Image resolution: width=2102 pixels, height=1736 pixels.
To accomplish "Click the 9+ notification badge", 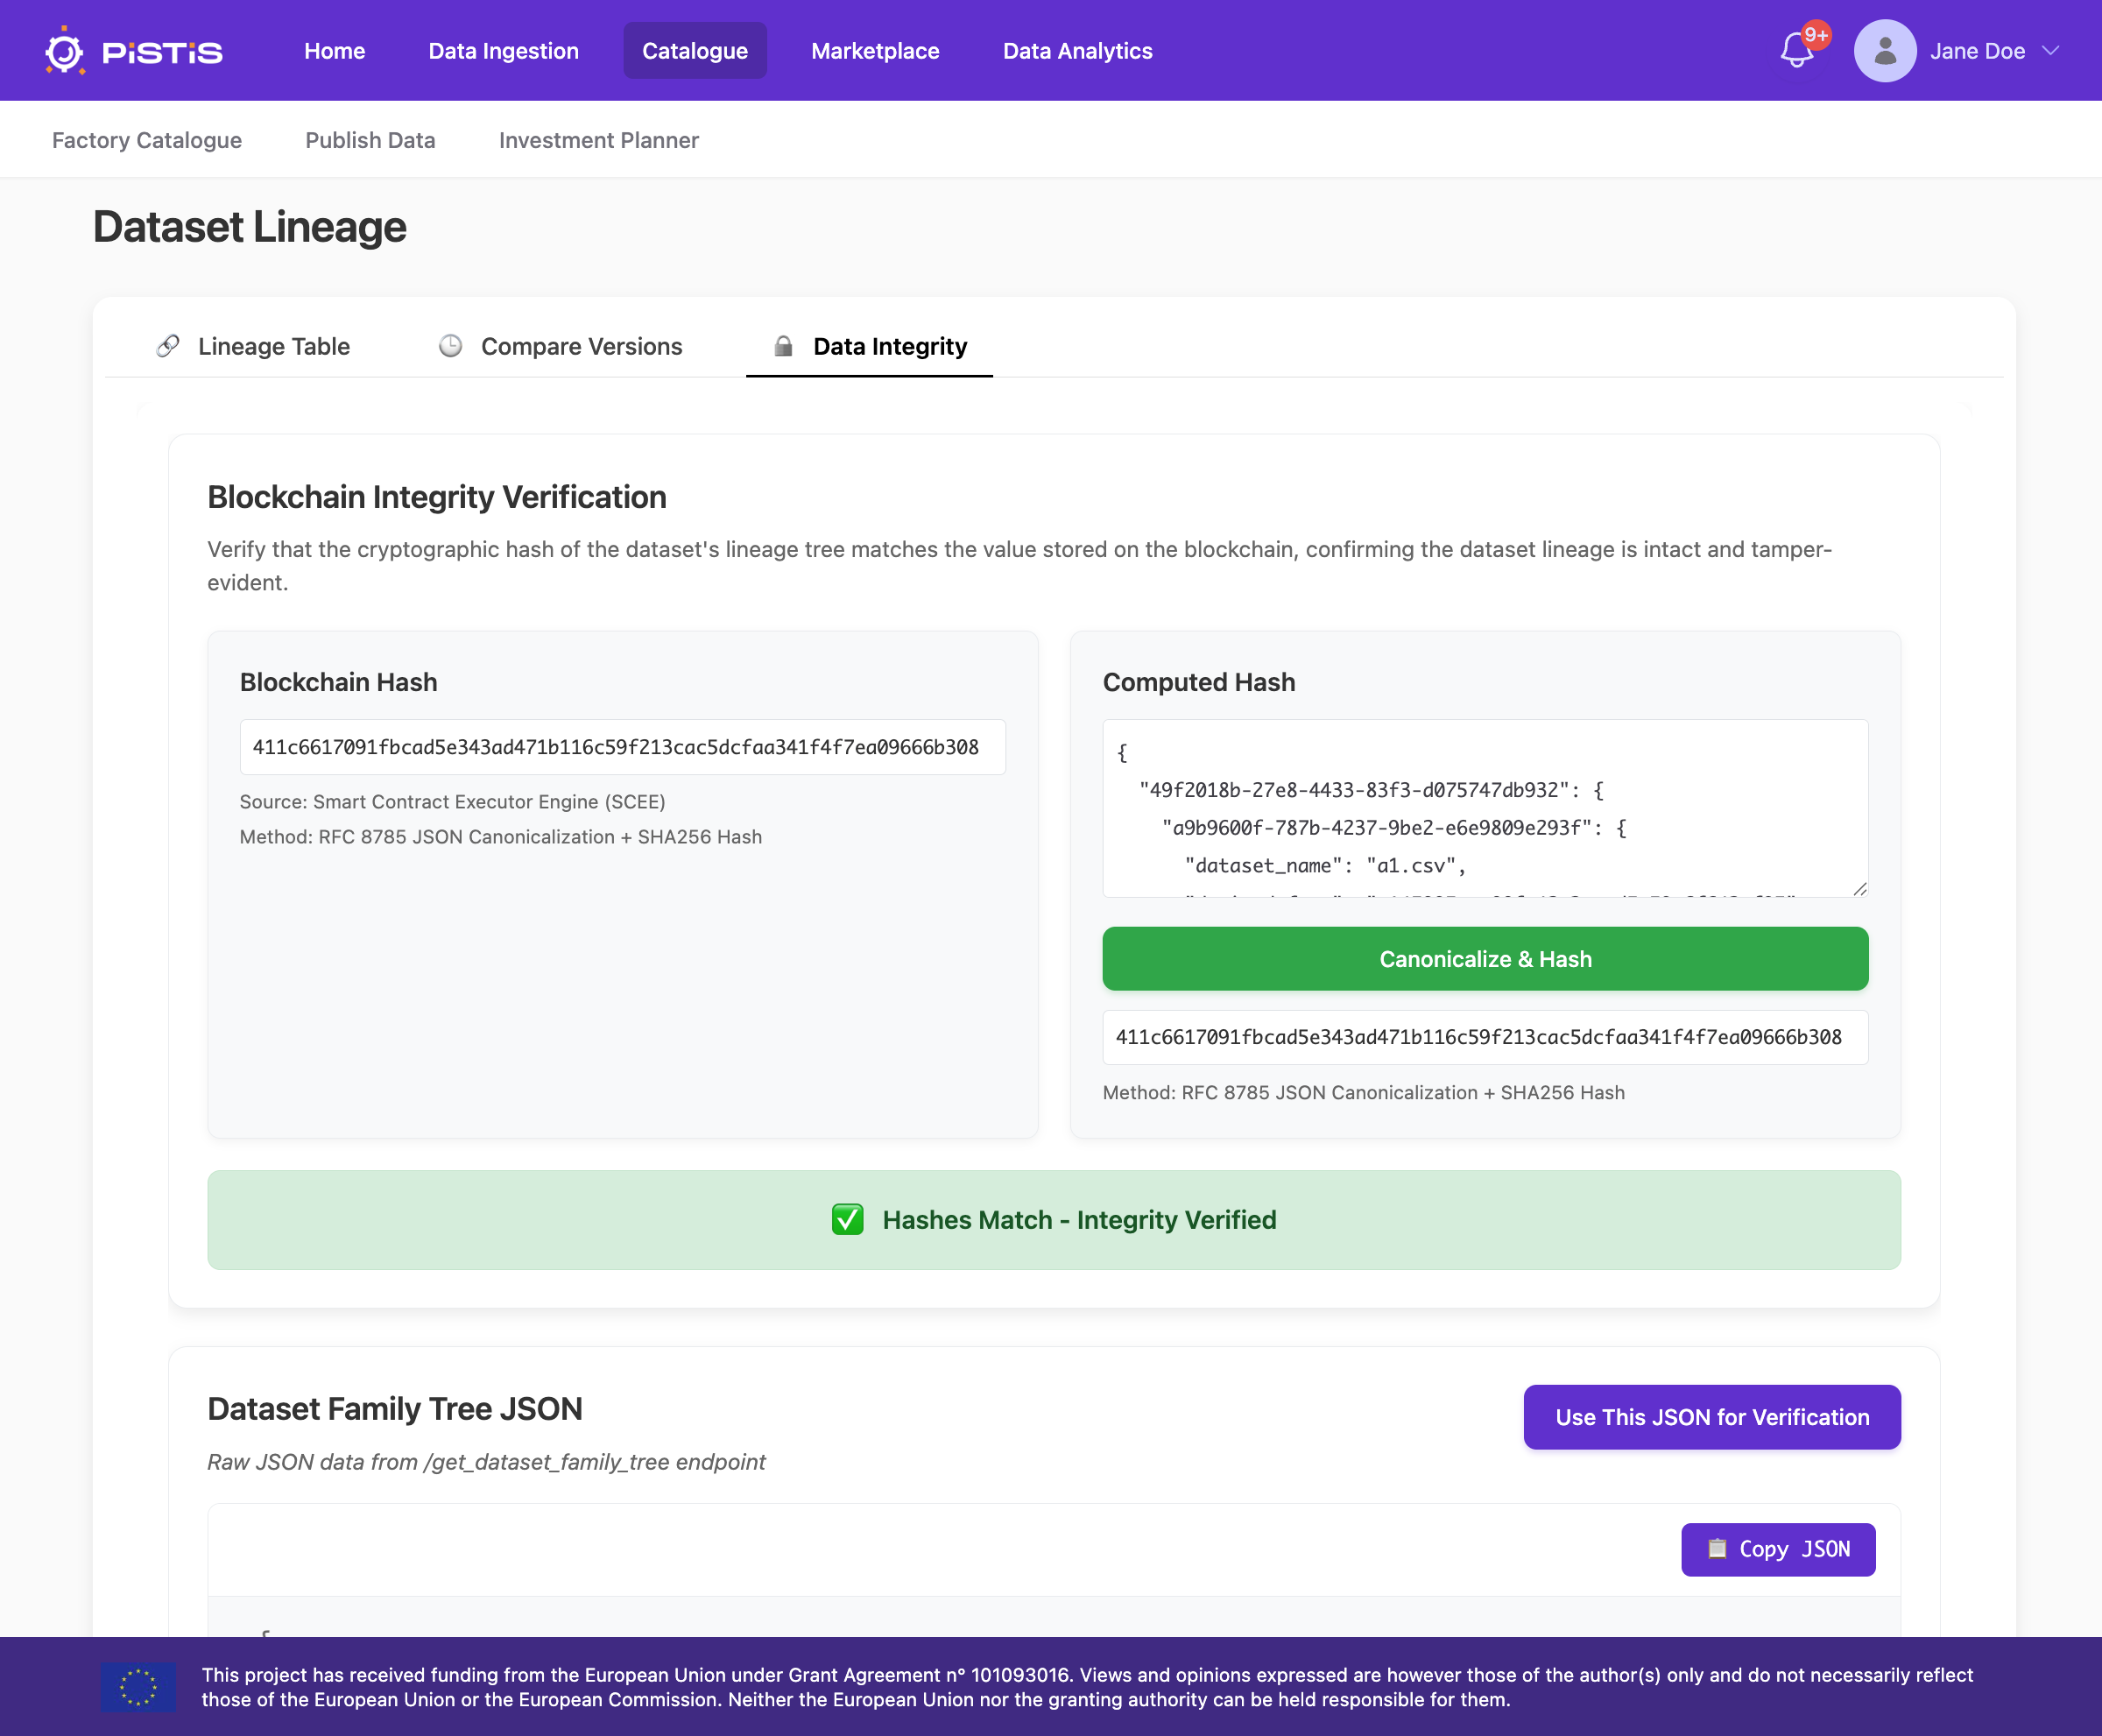I will pos(1816,35).
